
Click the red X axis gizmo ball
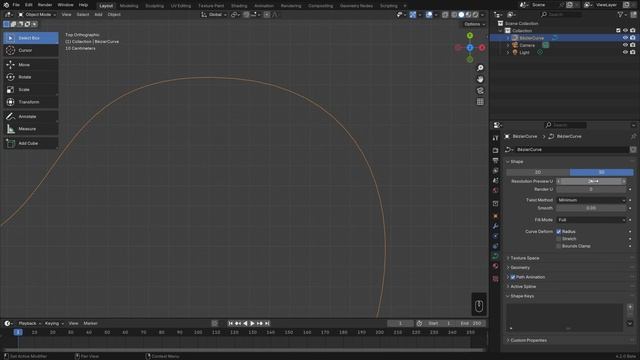(482, 48)
